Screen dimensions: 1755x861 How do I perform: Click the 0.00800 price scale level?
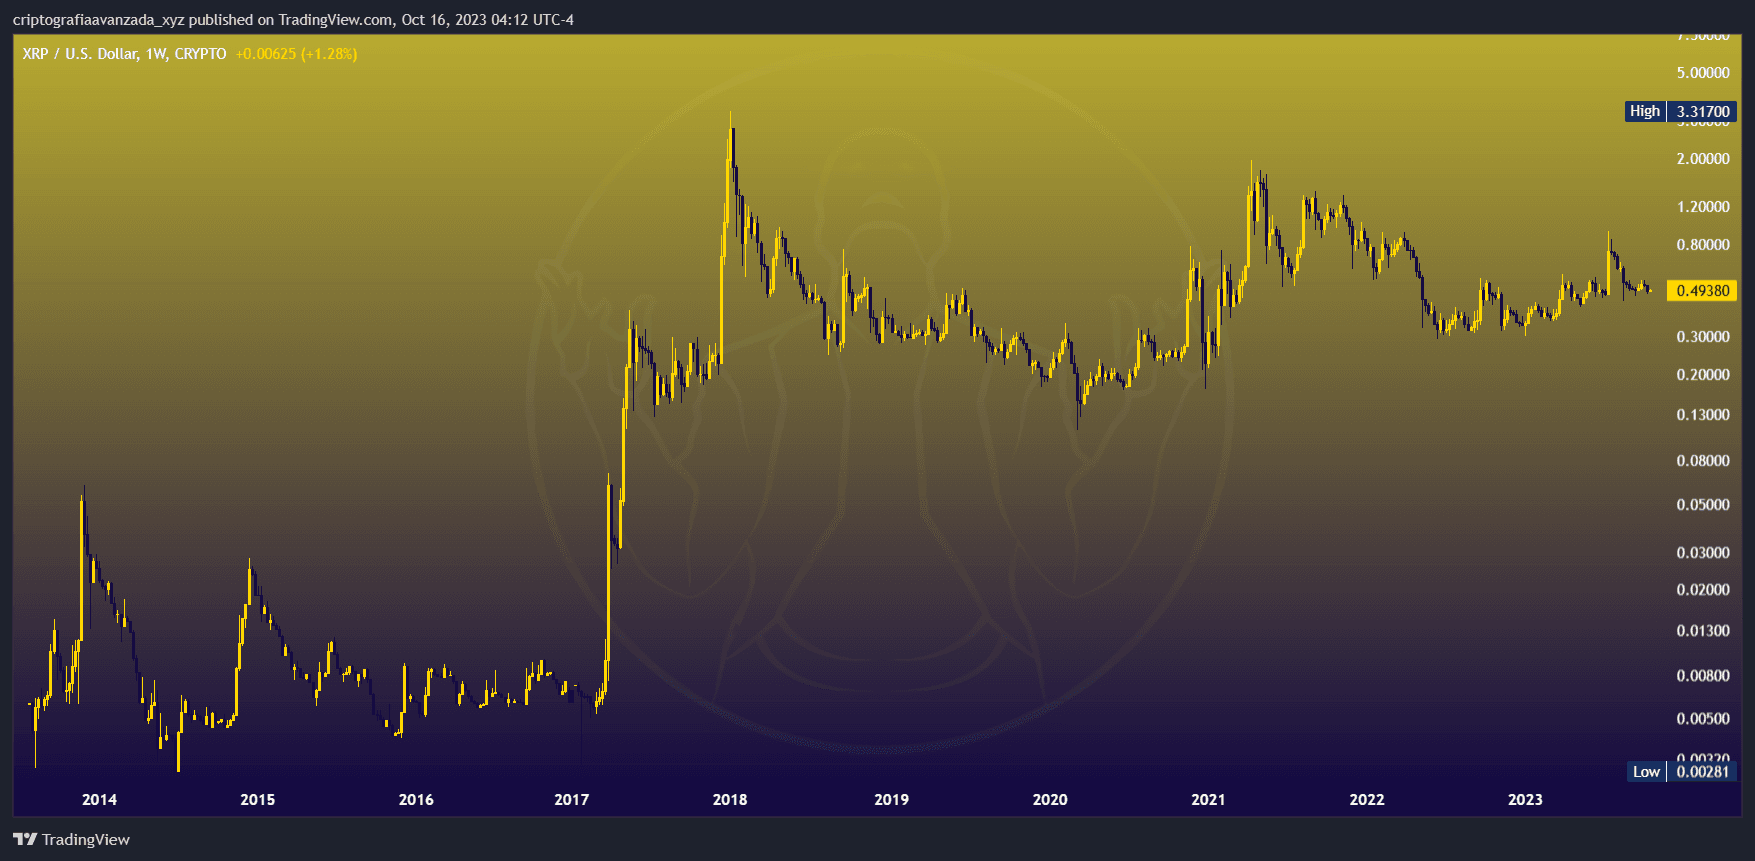[1703, 676]
